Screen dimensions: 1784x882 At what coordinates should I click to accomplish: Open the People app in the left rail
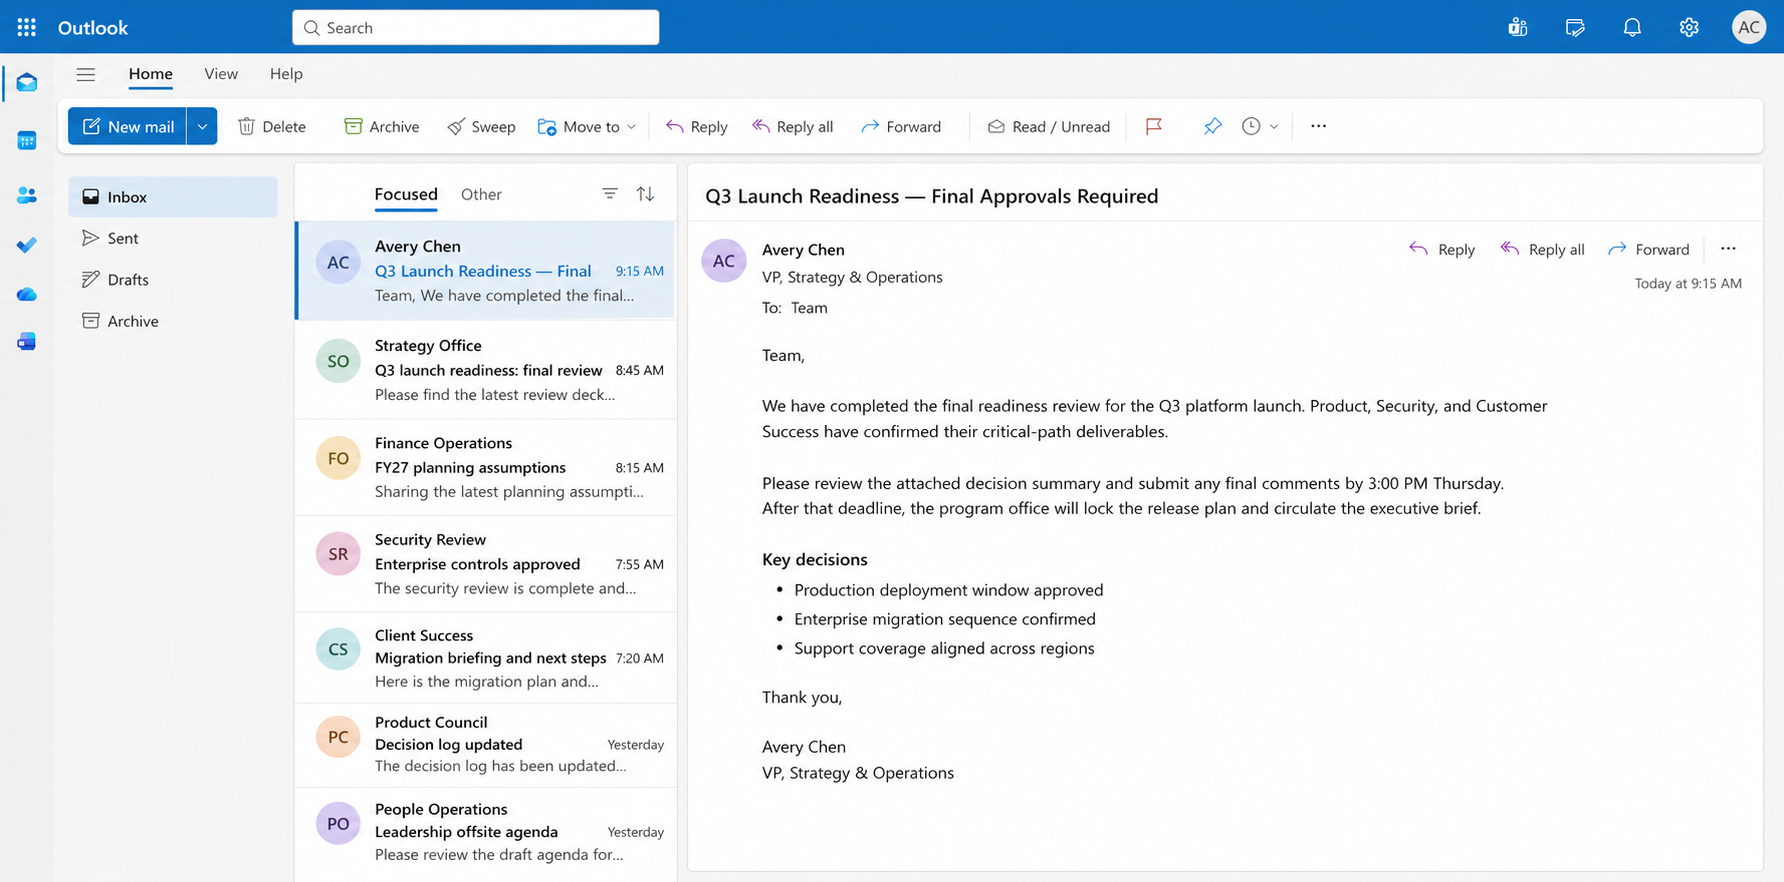(x=27, y=195)
